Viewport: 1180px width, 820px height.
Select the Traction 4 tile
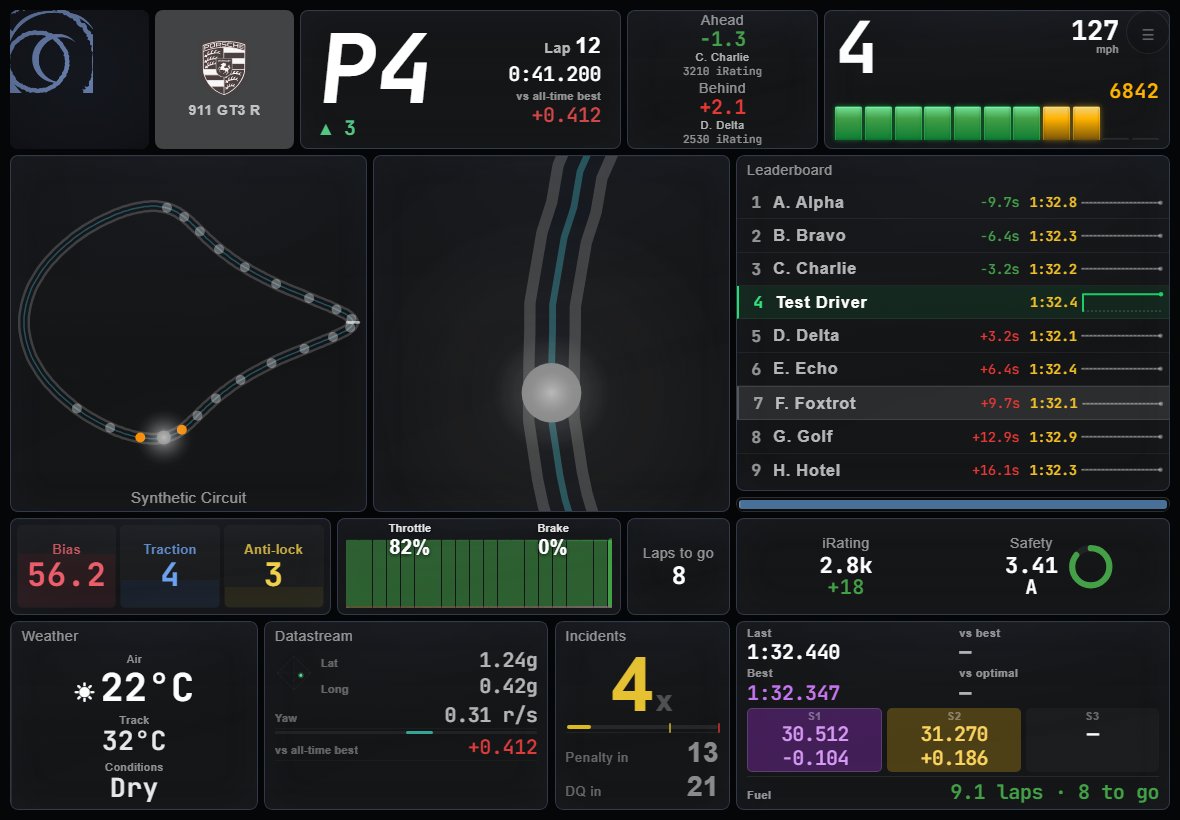[170, 566]
